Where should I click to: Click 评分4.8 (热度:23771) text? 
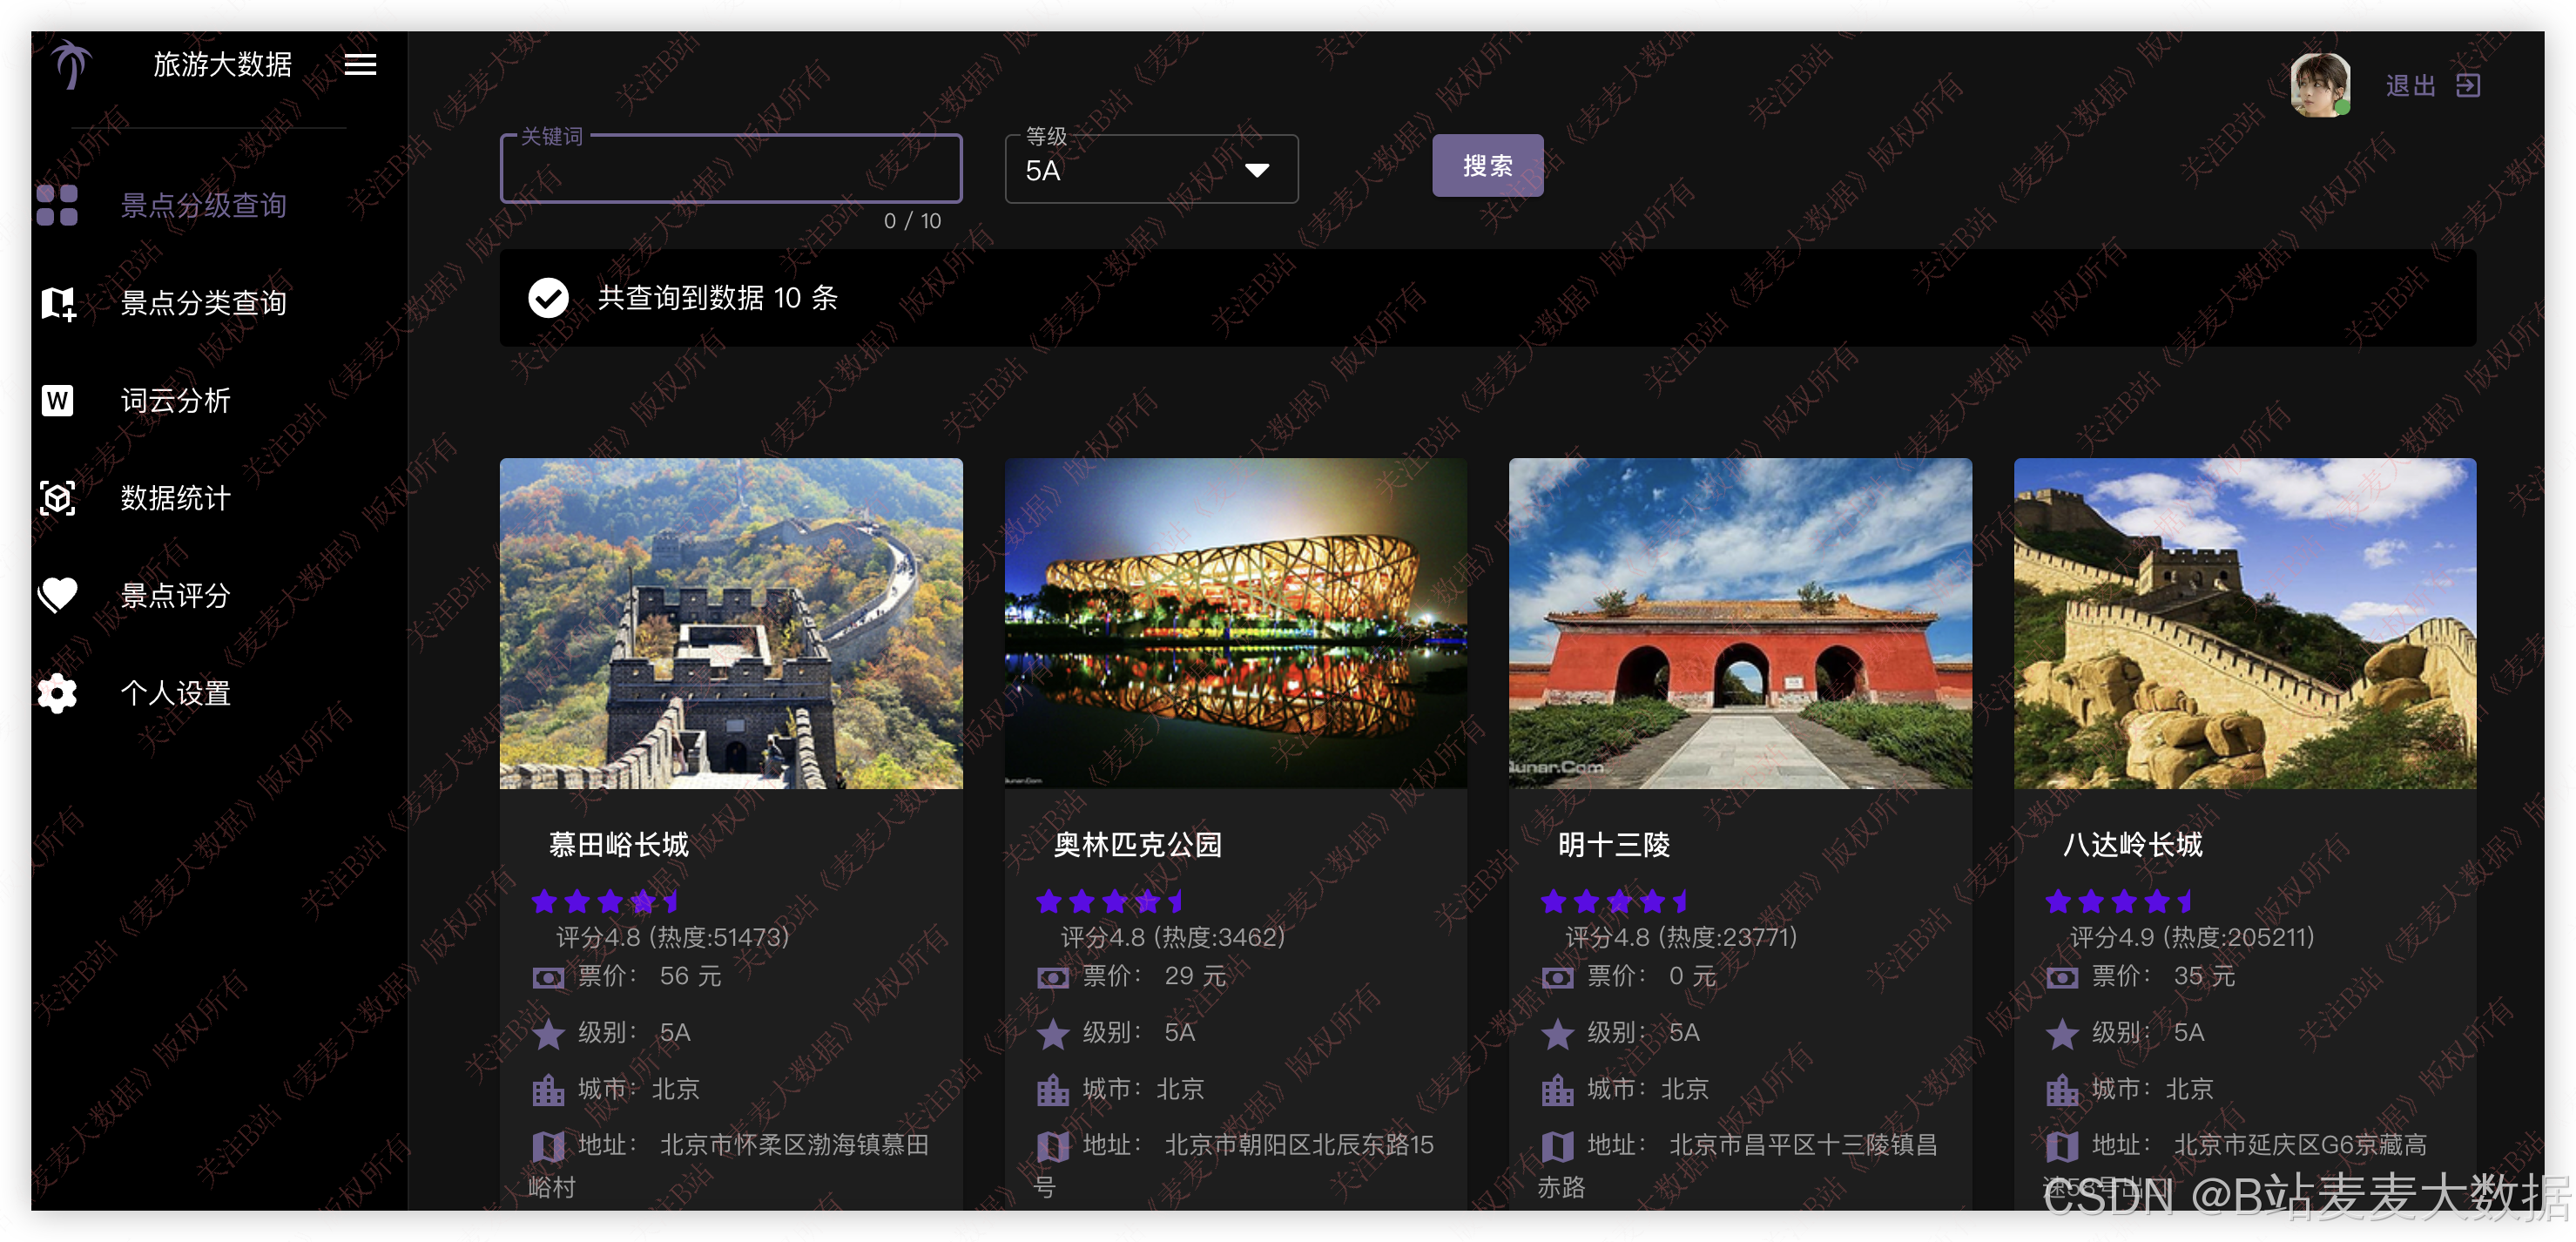click(x=1681, y=937)
